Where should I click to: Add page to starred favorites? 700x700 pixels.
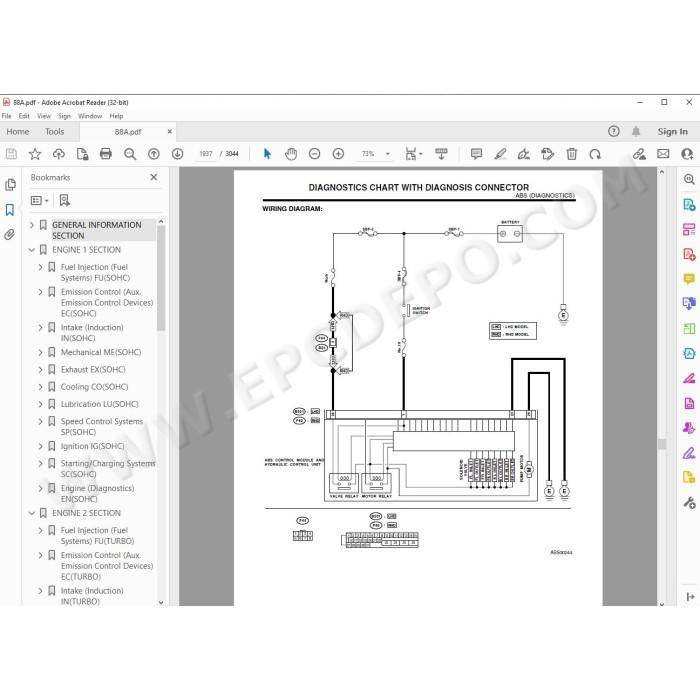coord(35,154)
